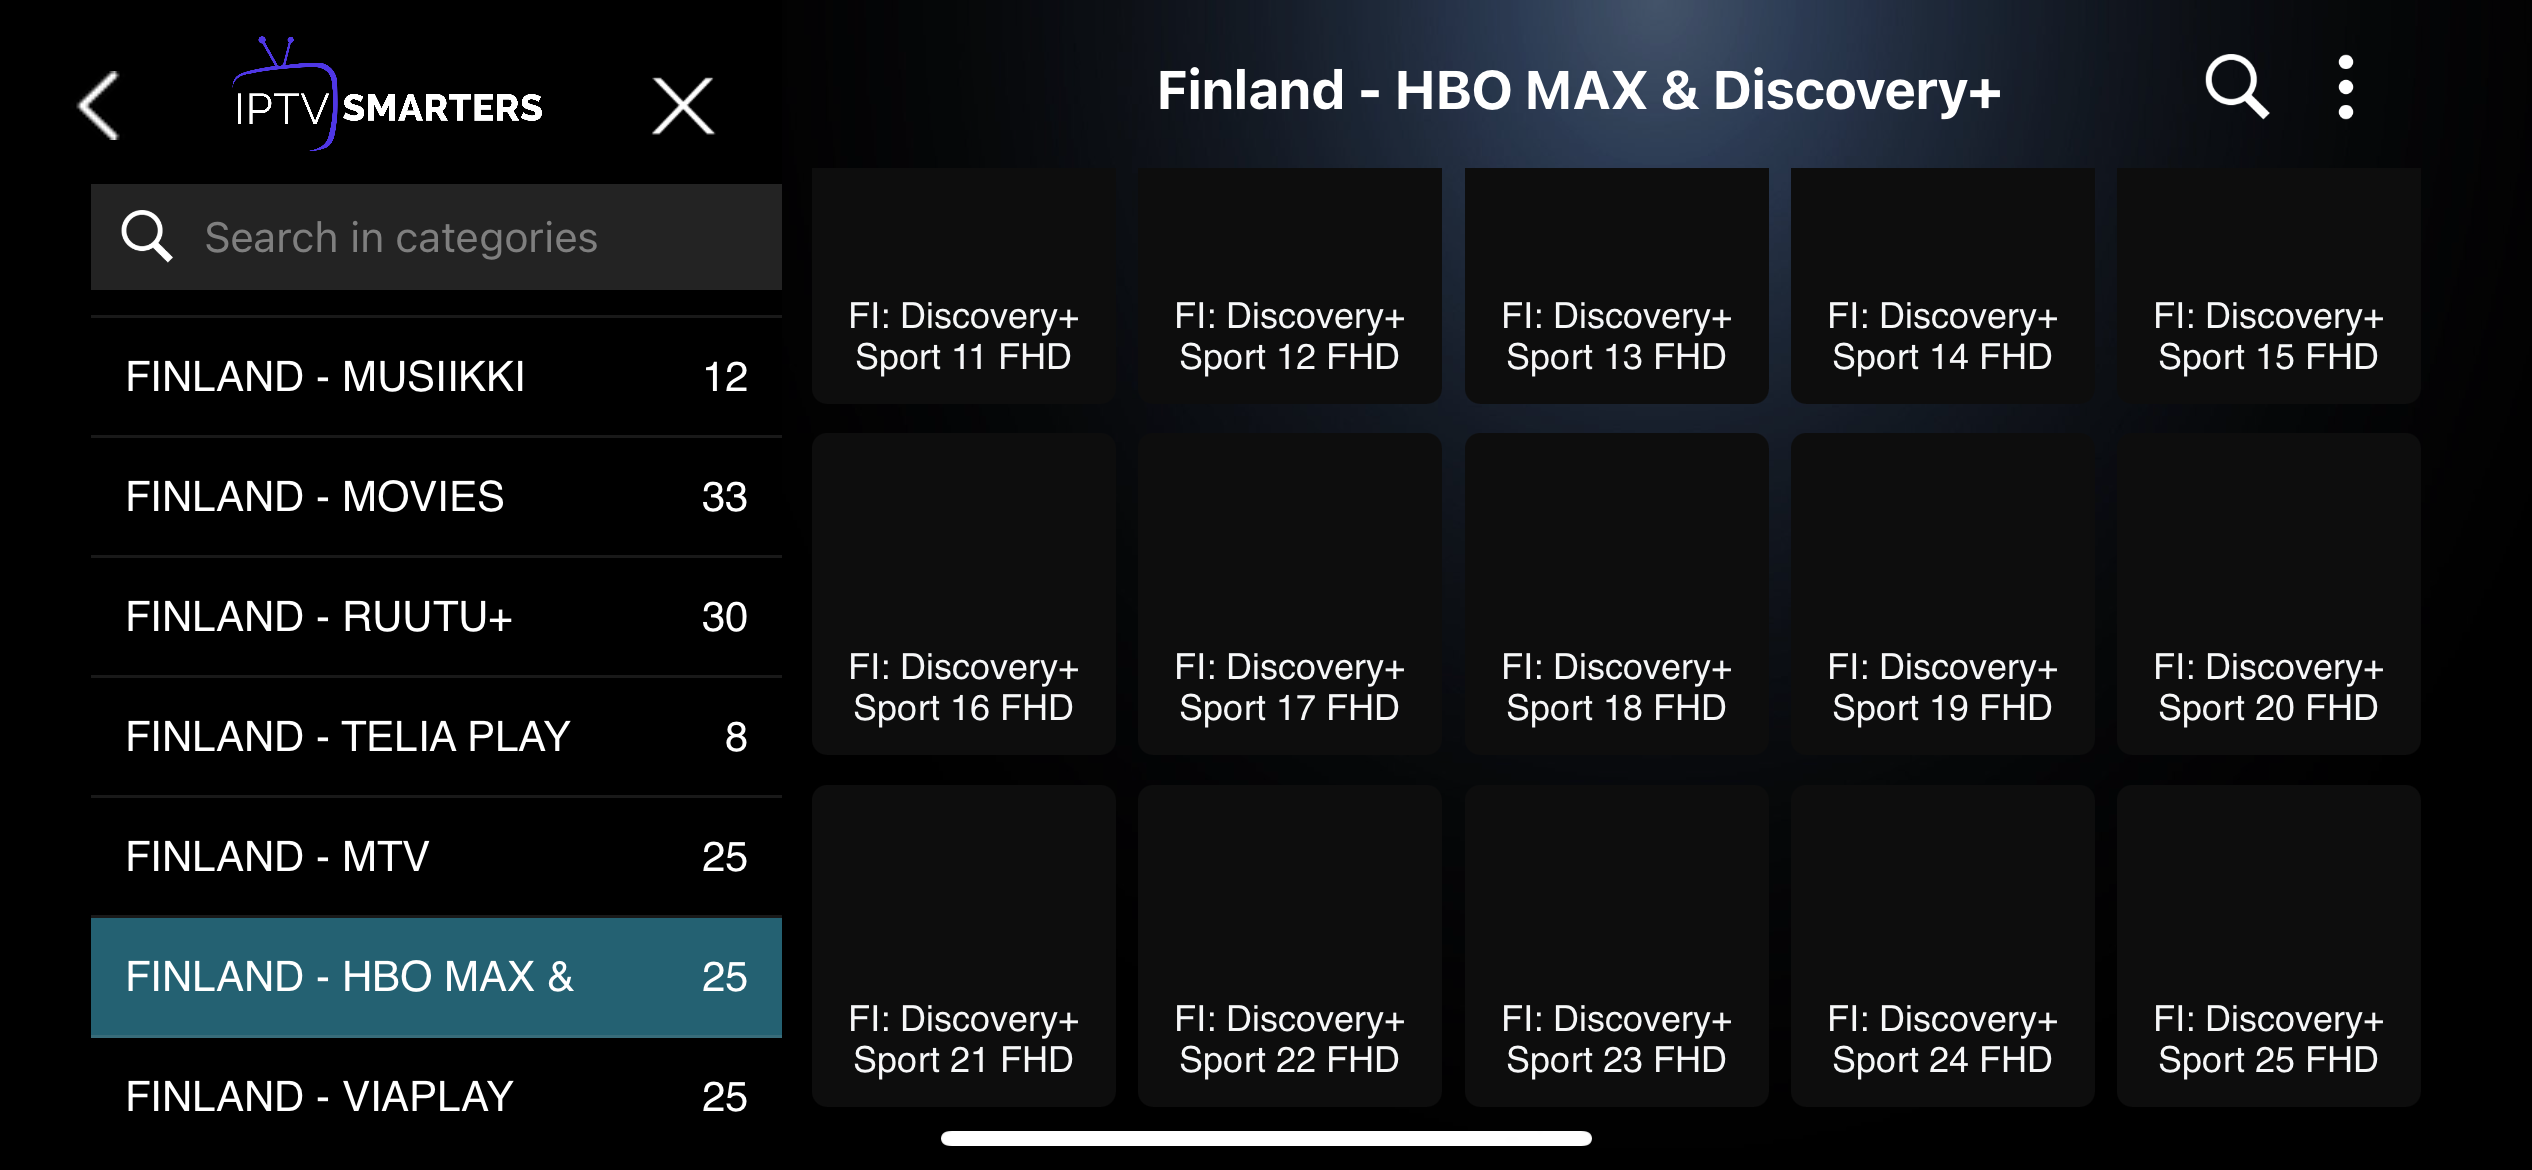
Task: Switch to Finland - Ruutu+ category
Action: point(436,617)
